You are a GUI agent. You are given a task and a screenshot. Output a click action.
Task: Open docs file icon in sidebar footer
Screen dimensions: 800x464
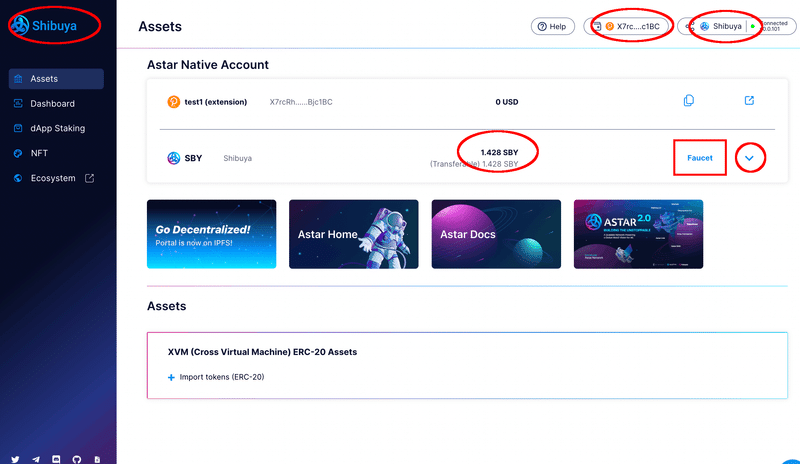[x=97, y=459]
